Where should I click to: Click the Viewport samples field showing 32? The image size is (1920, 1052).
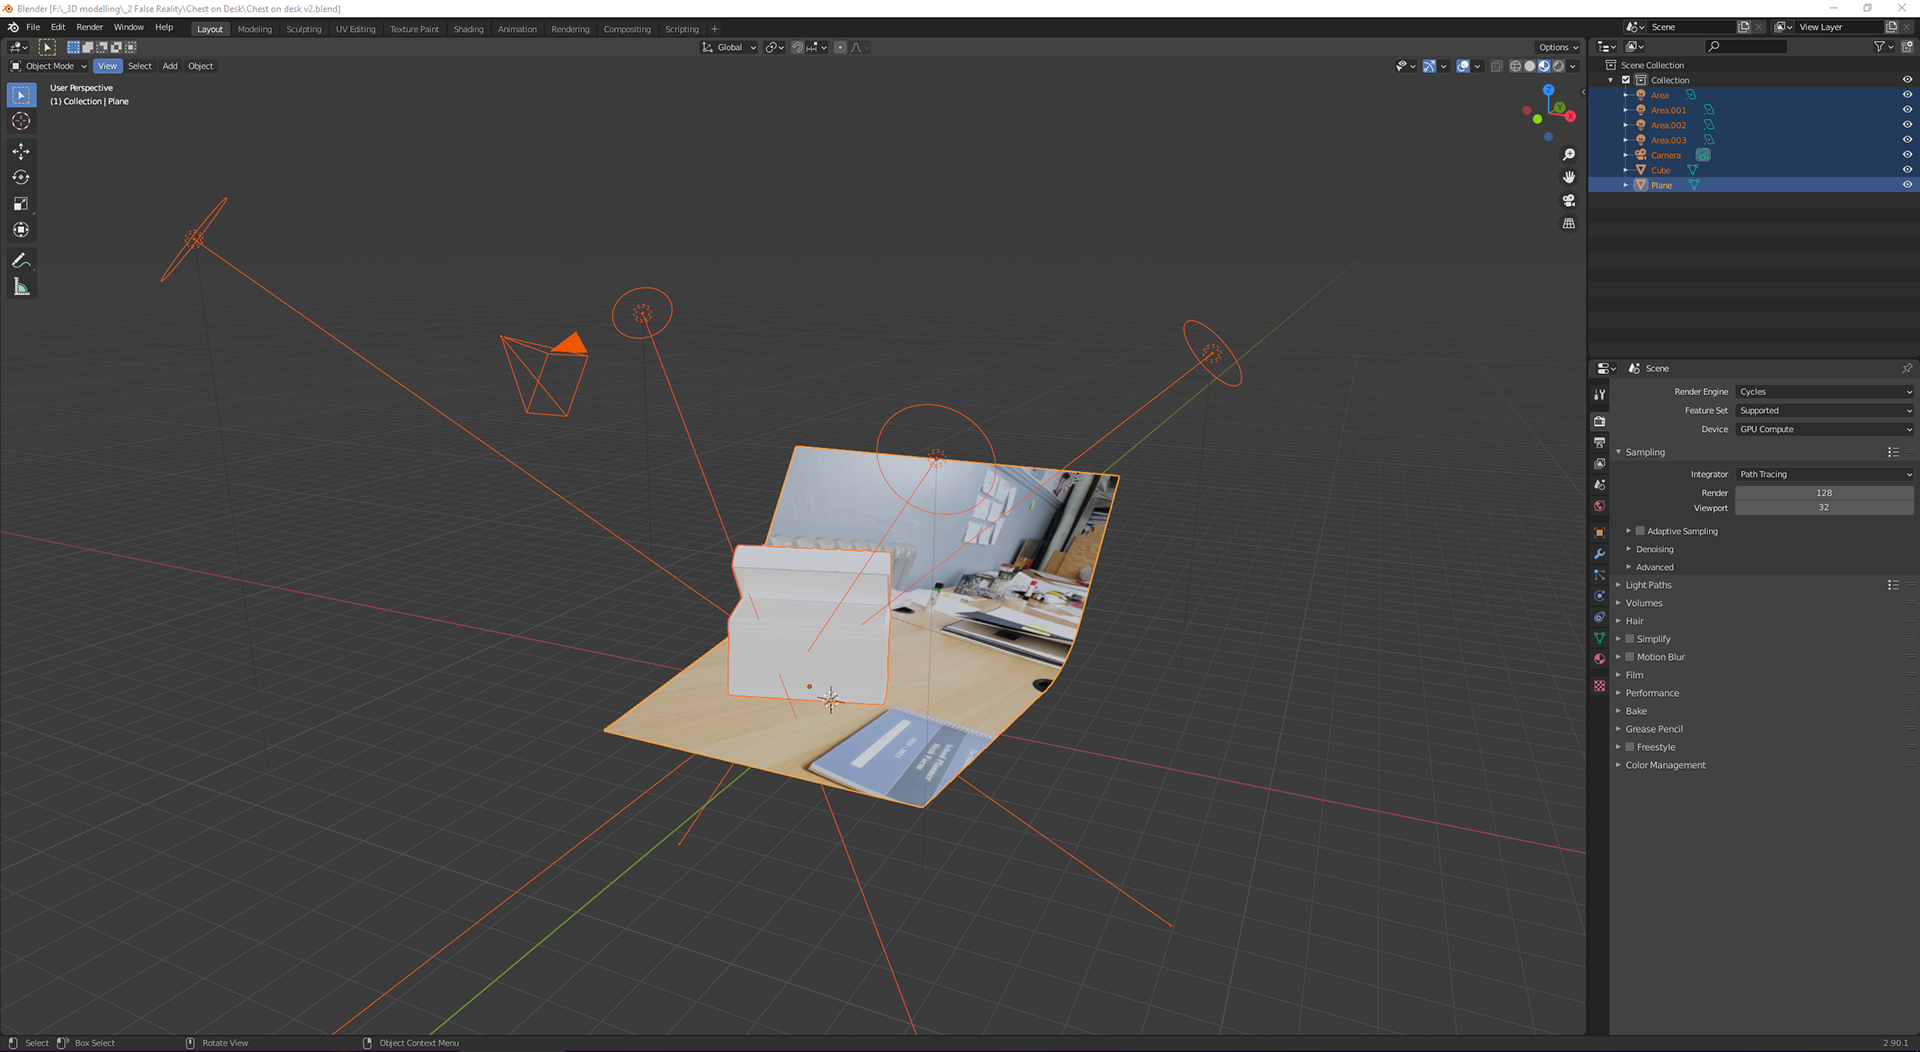pyautogui.click(x=1824, y=507)
